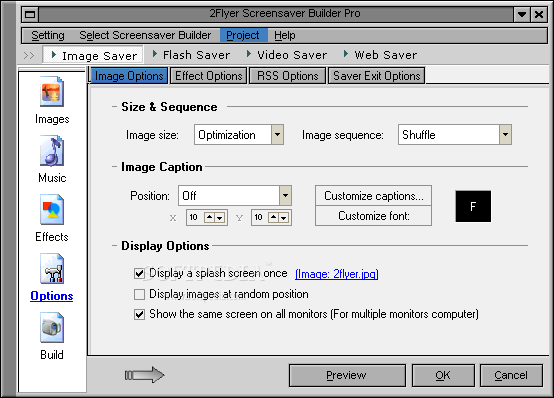Open the window system menu icon

click(x=30, y=14)
